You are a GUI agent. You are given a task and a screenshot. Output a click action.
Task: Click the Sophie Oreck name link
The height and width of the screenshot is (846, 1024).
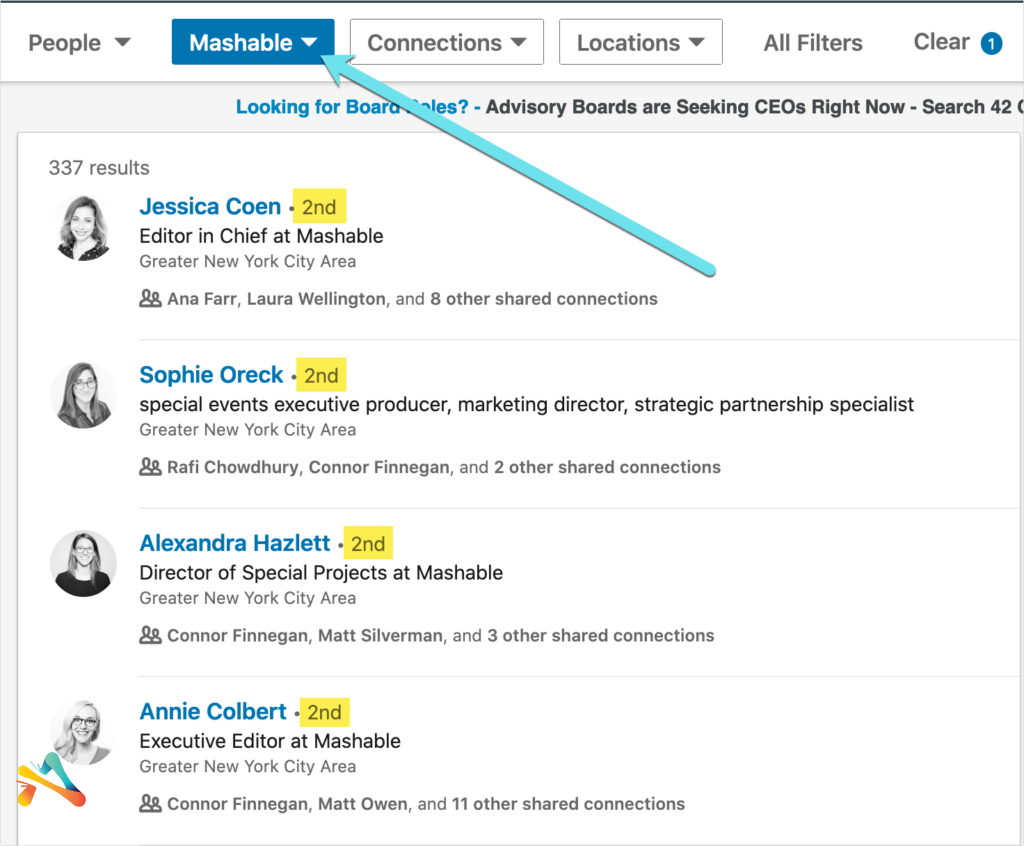coord(211,375)
